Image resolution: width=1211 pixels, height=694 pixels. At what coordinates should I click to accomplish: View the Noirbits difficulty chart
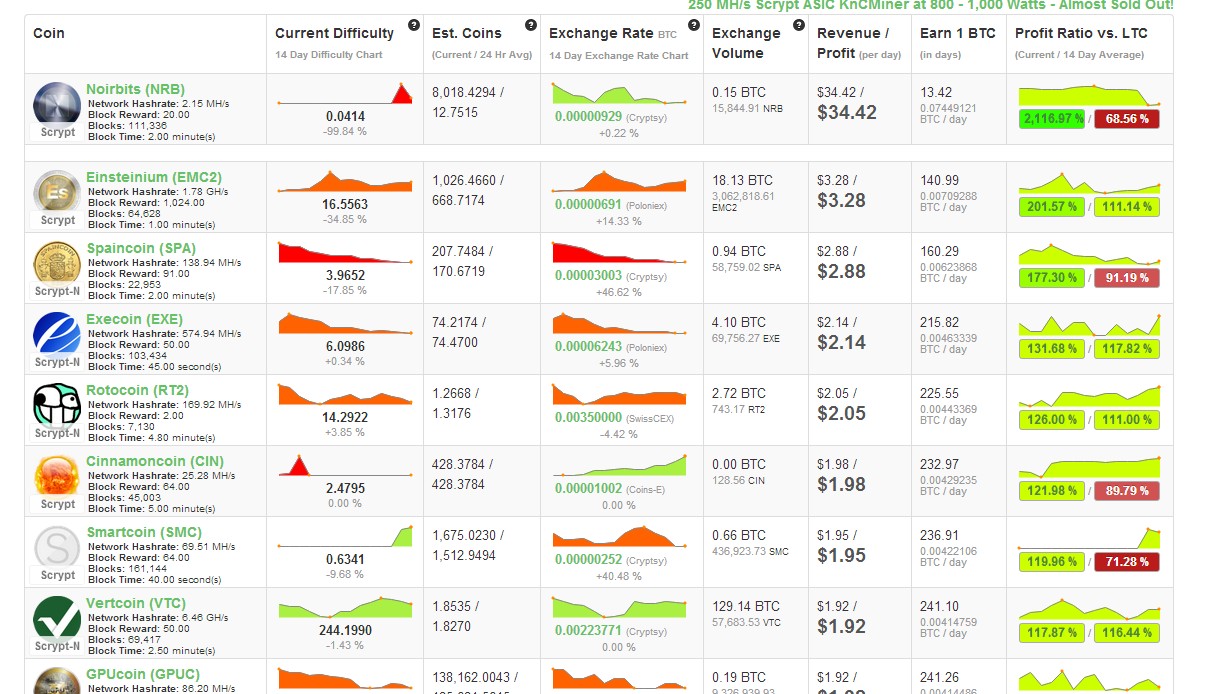345,93
